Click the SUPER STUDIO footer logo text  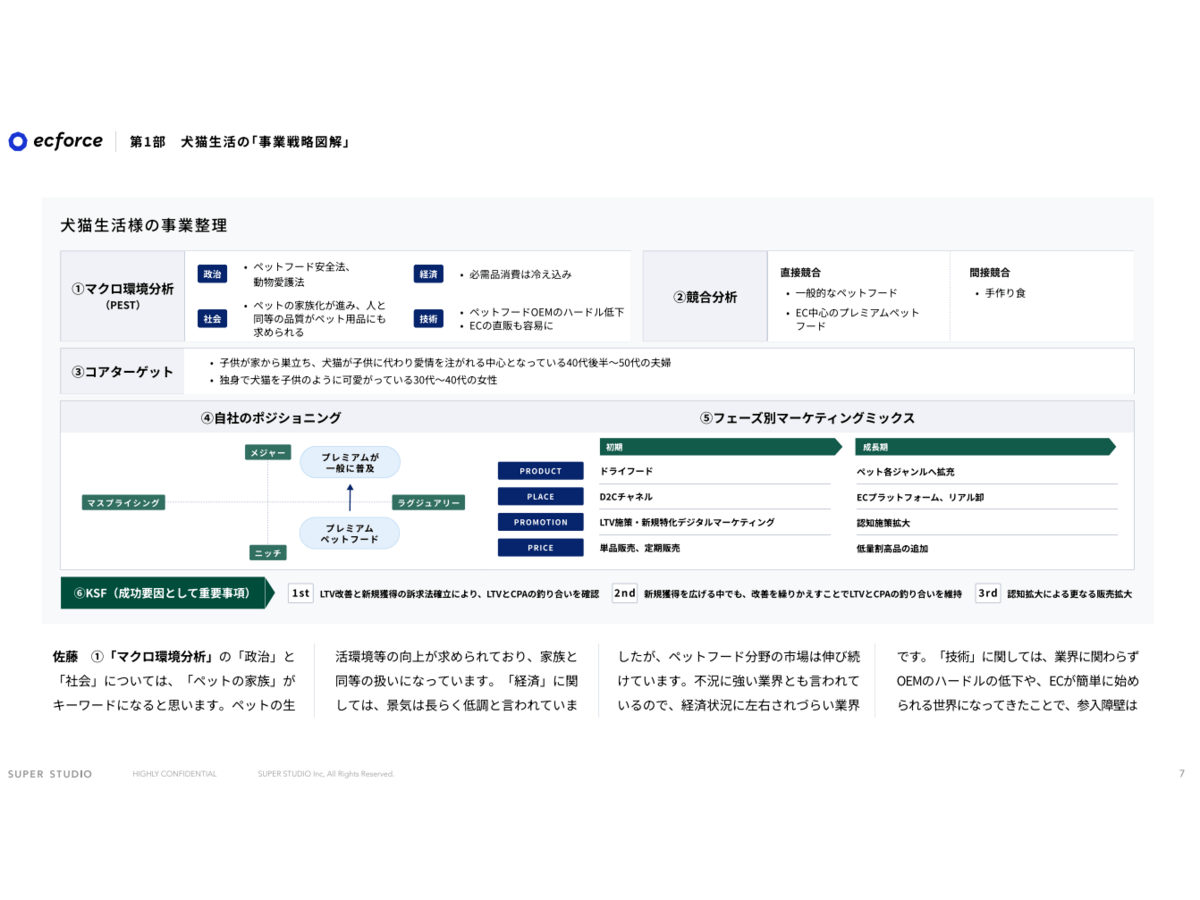tap(50, 774)
